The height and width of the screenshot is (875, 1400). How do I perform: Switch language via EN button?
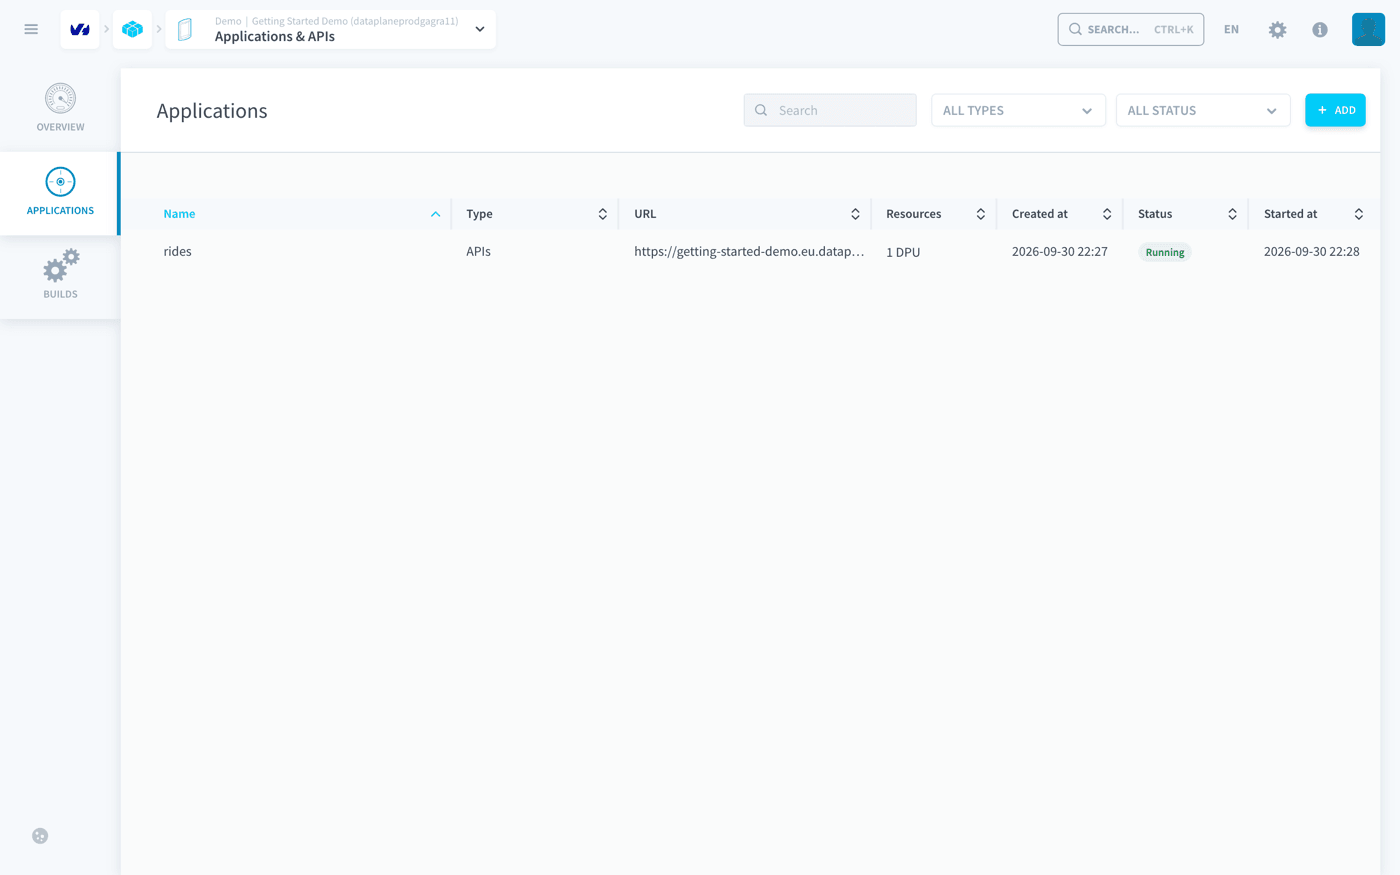click(1231, 30)
